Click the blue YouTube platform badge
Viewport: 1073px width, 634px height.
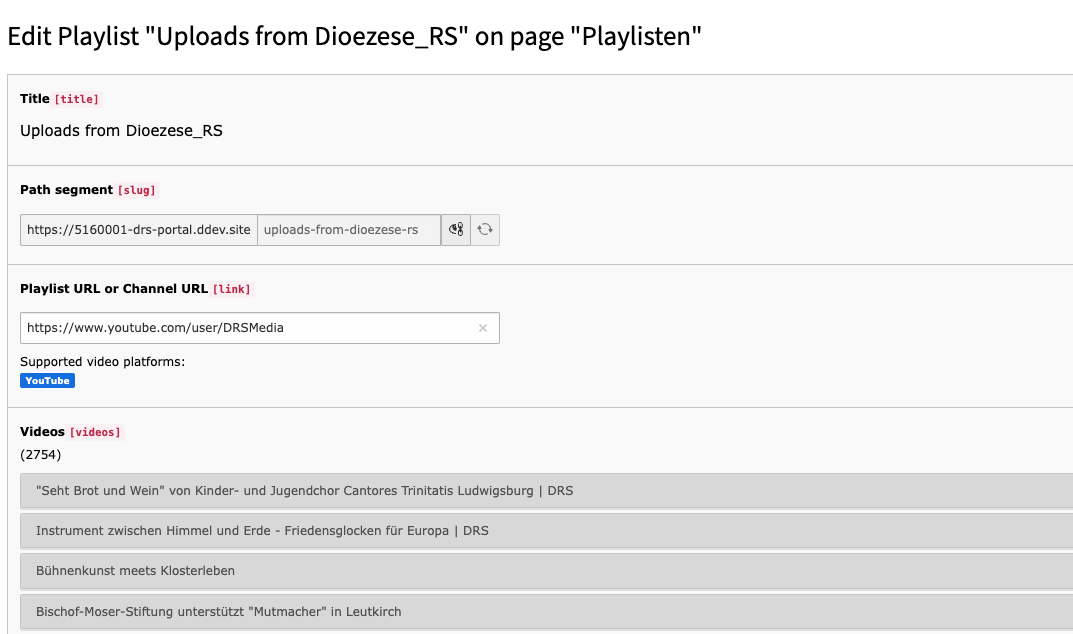[47, 380]
